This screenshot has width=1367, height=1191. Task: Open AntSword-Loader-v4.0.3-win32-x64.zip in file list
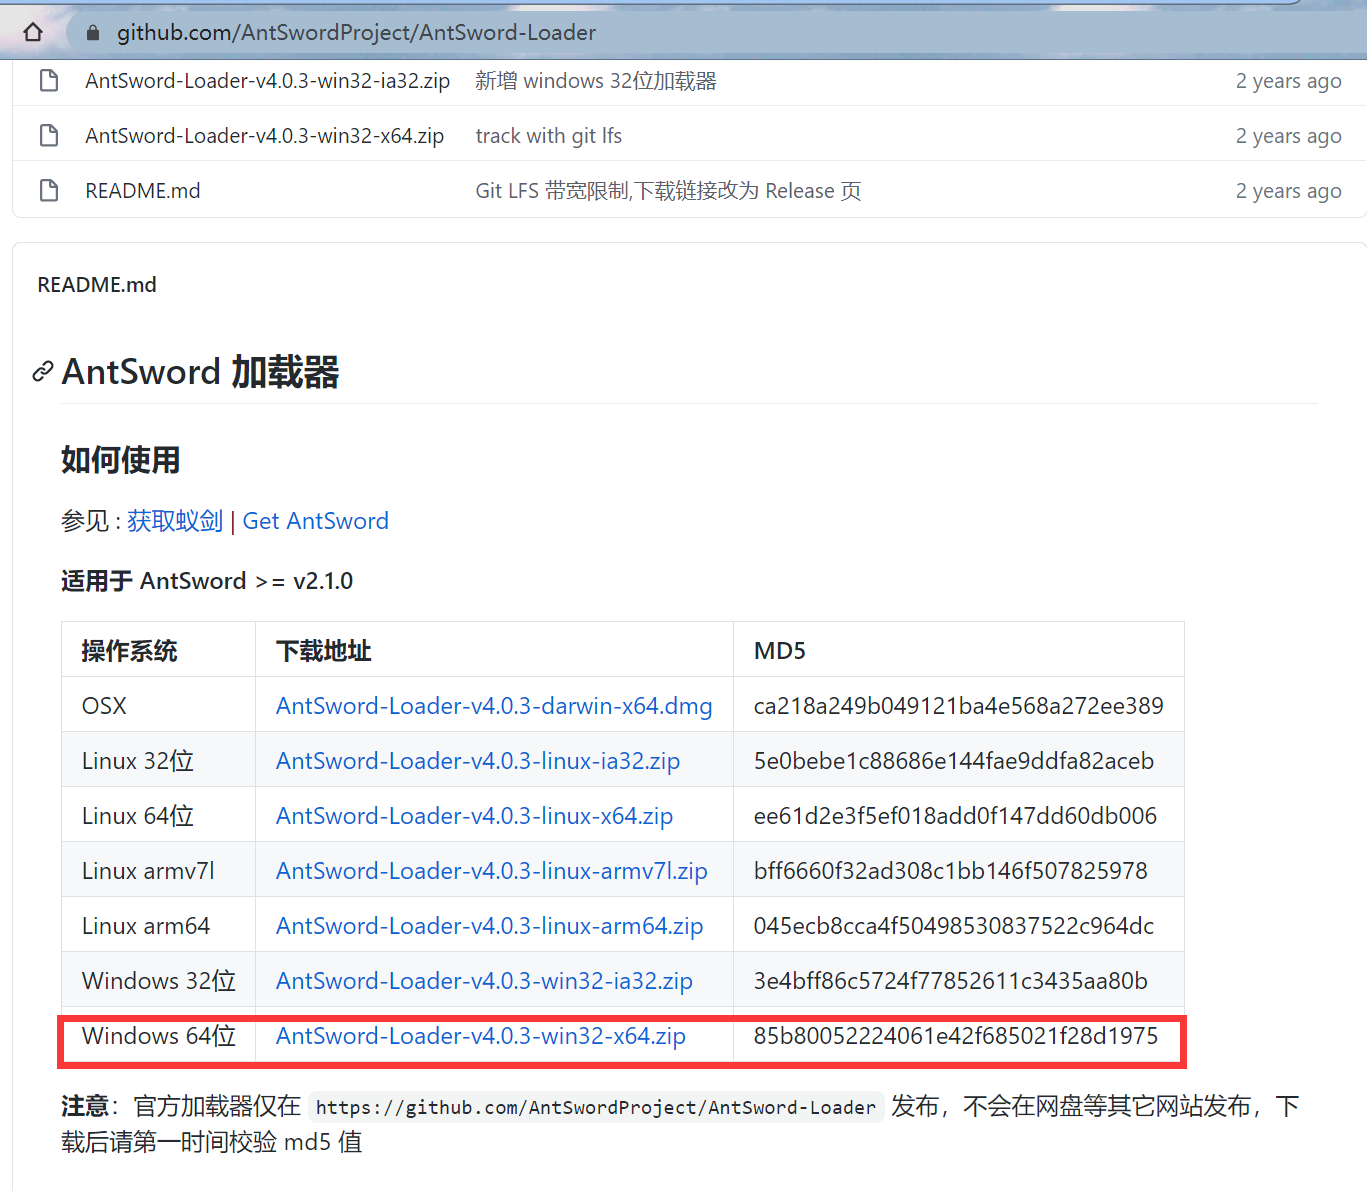(264, 136)
